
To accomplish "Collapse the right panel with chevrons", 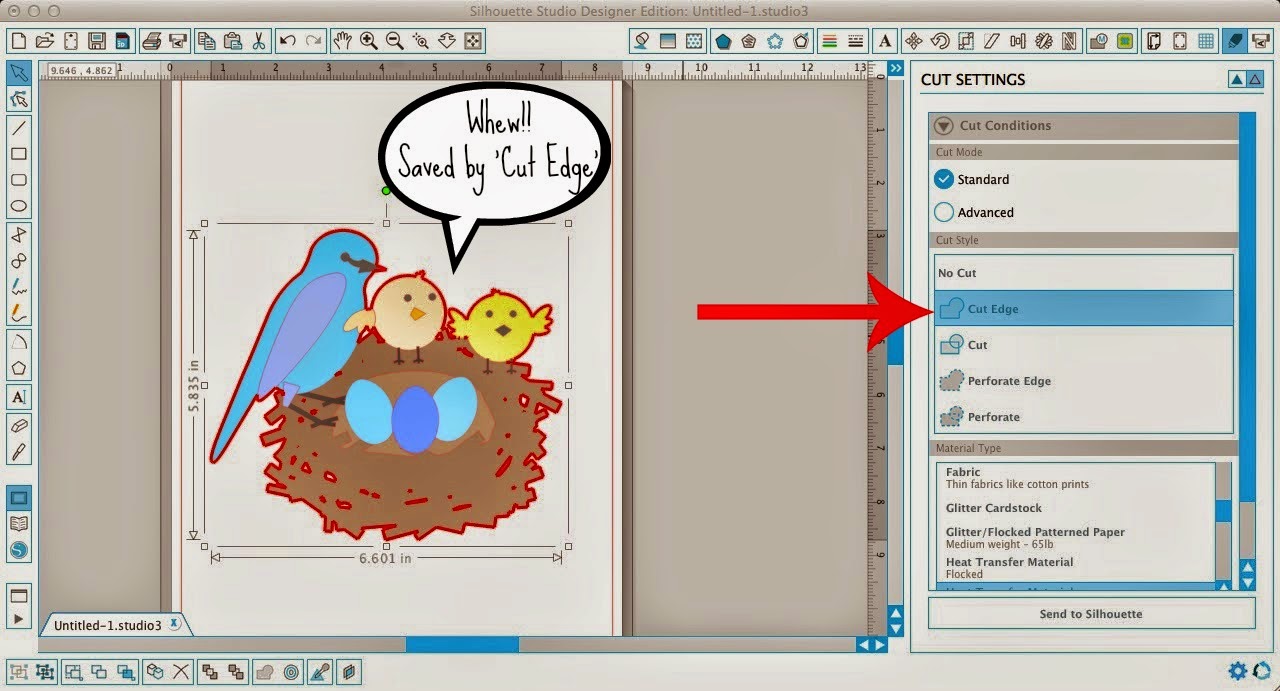I will click(895, 68).
